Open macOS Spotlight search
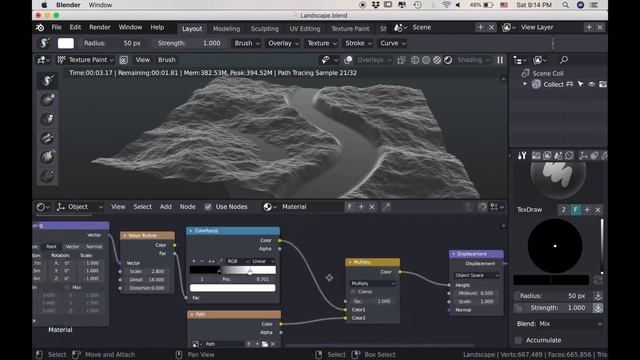640x360 pixels. [x=565, y=5]
